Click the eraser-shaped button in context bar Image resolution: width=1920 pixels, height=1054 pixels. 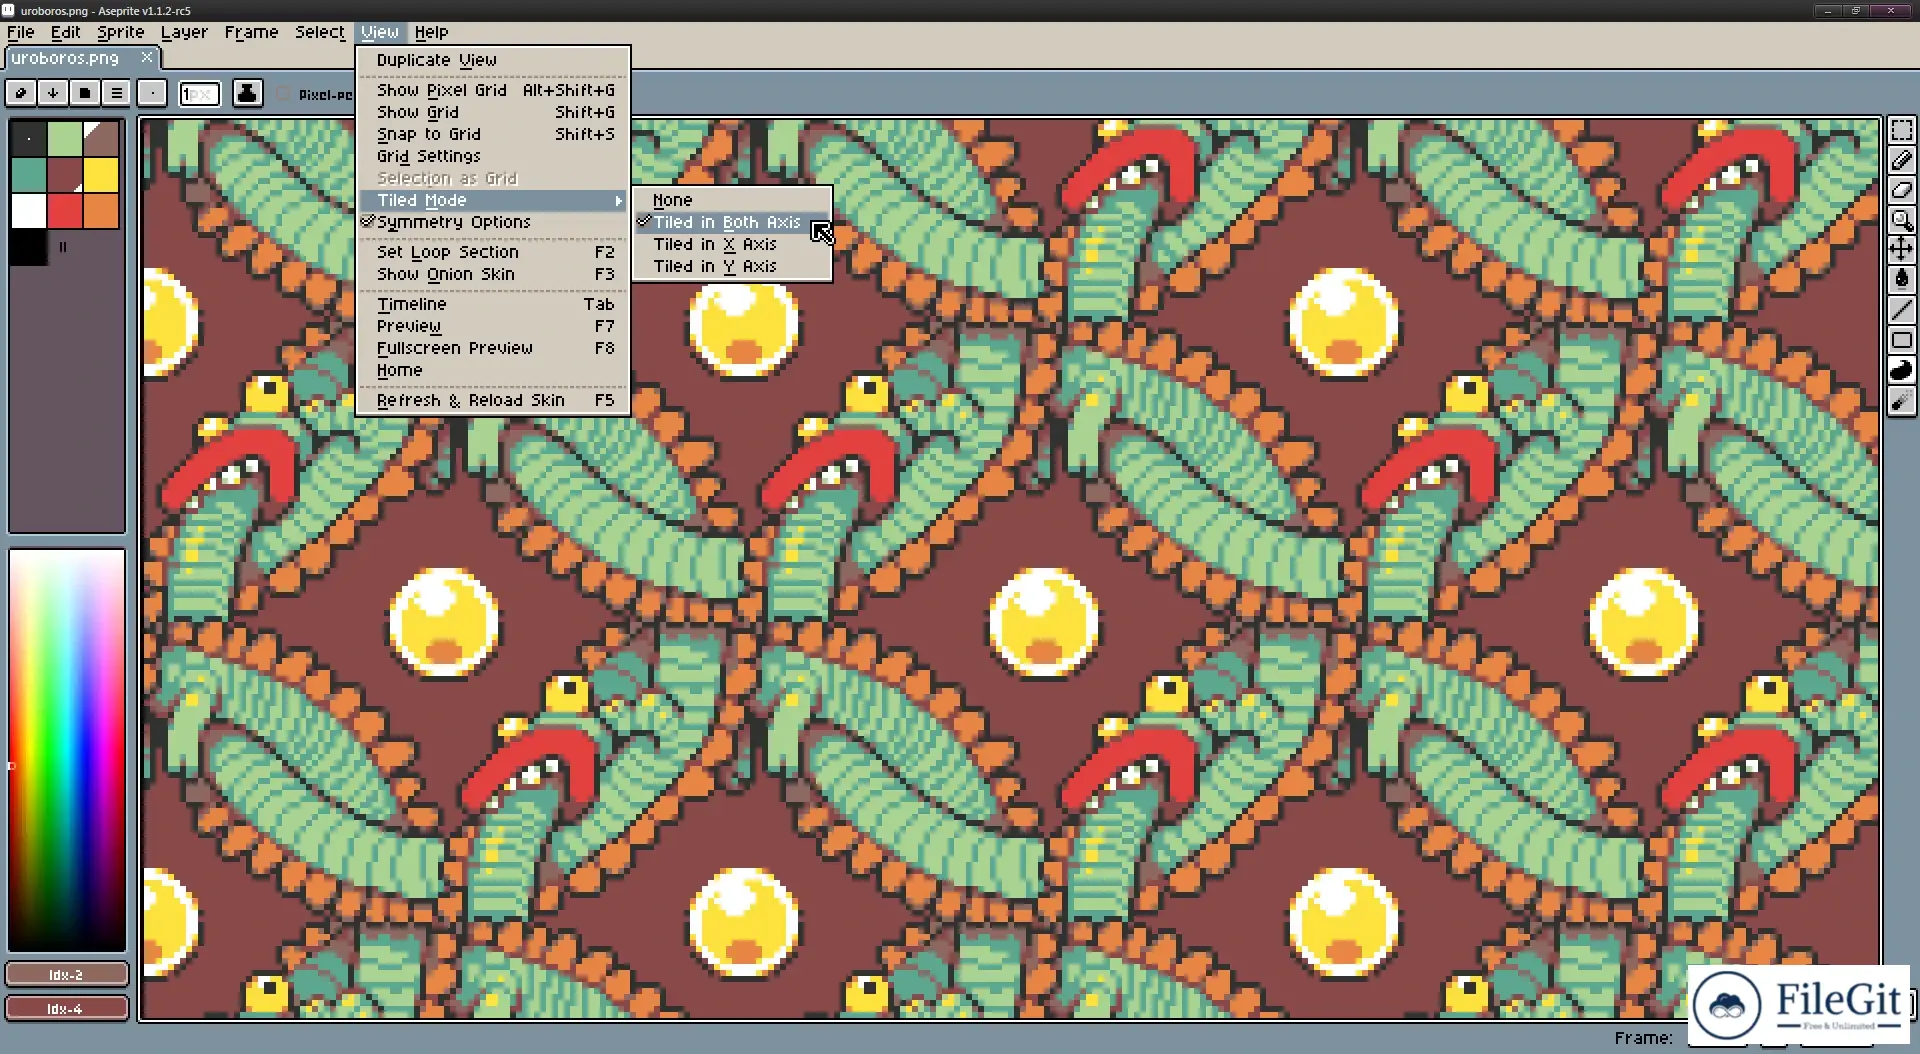pyautogui.click(x=21, y=93)
